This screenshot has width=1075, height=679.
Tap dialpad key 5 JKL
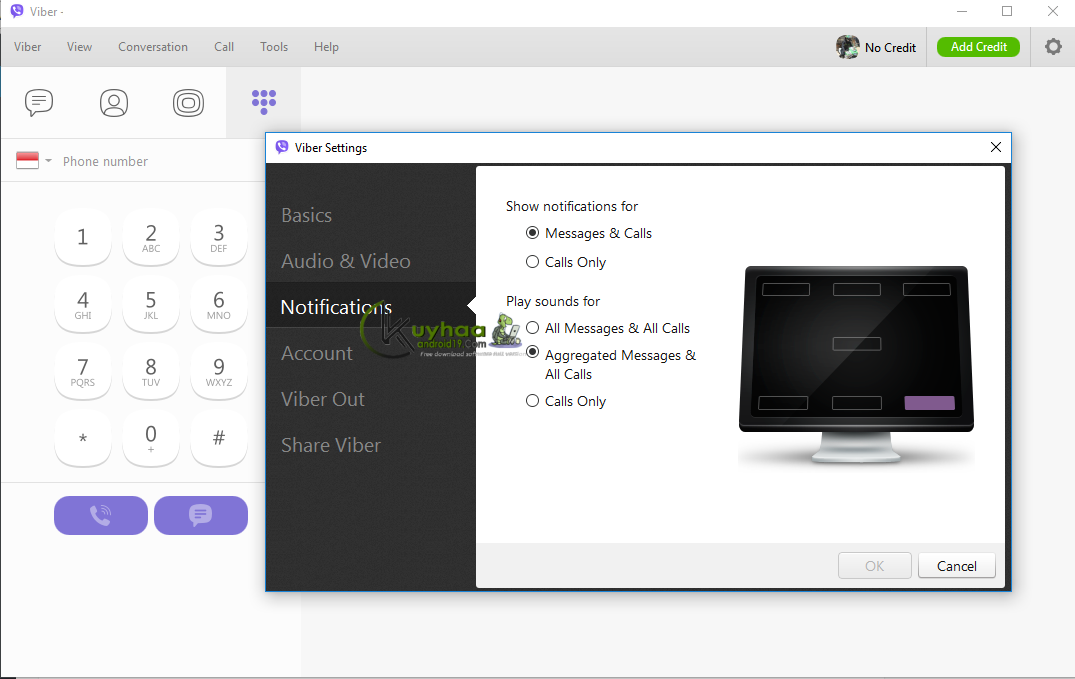coord(151,305)
